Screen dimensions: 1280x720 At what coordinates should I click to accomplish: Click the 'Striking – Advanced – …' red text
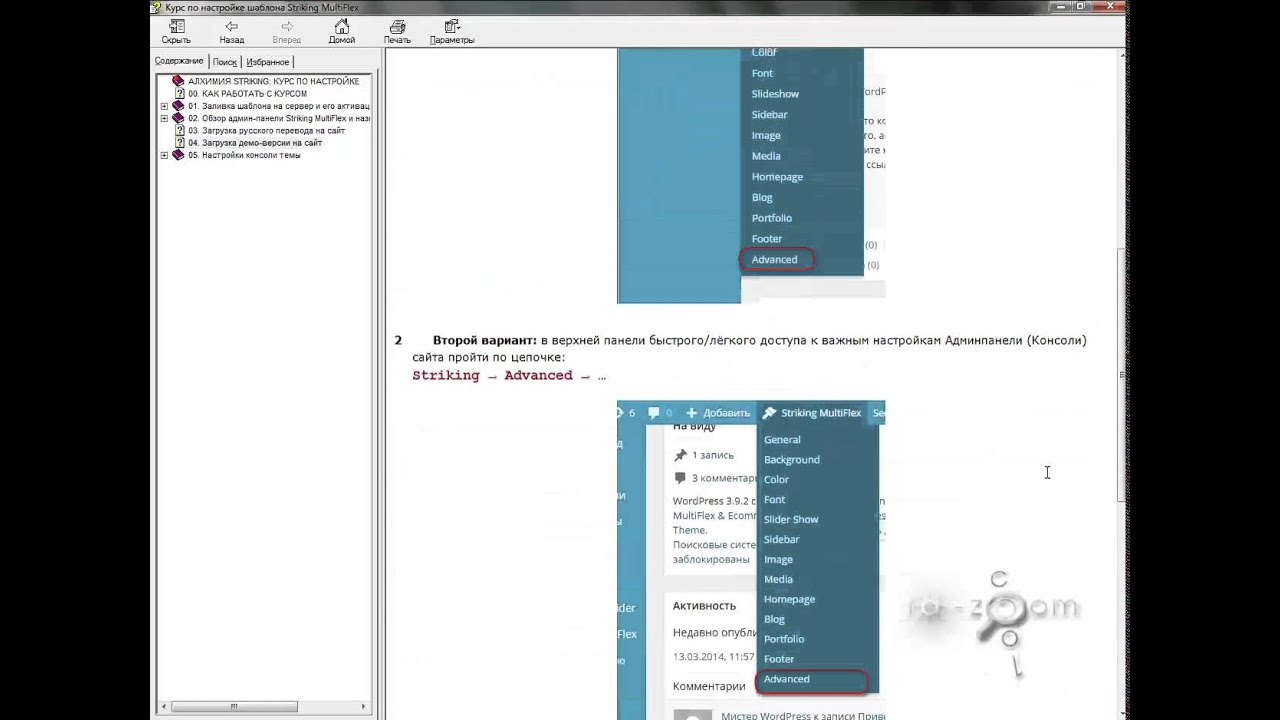(x=509, y=376)
